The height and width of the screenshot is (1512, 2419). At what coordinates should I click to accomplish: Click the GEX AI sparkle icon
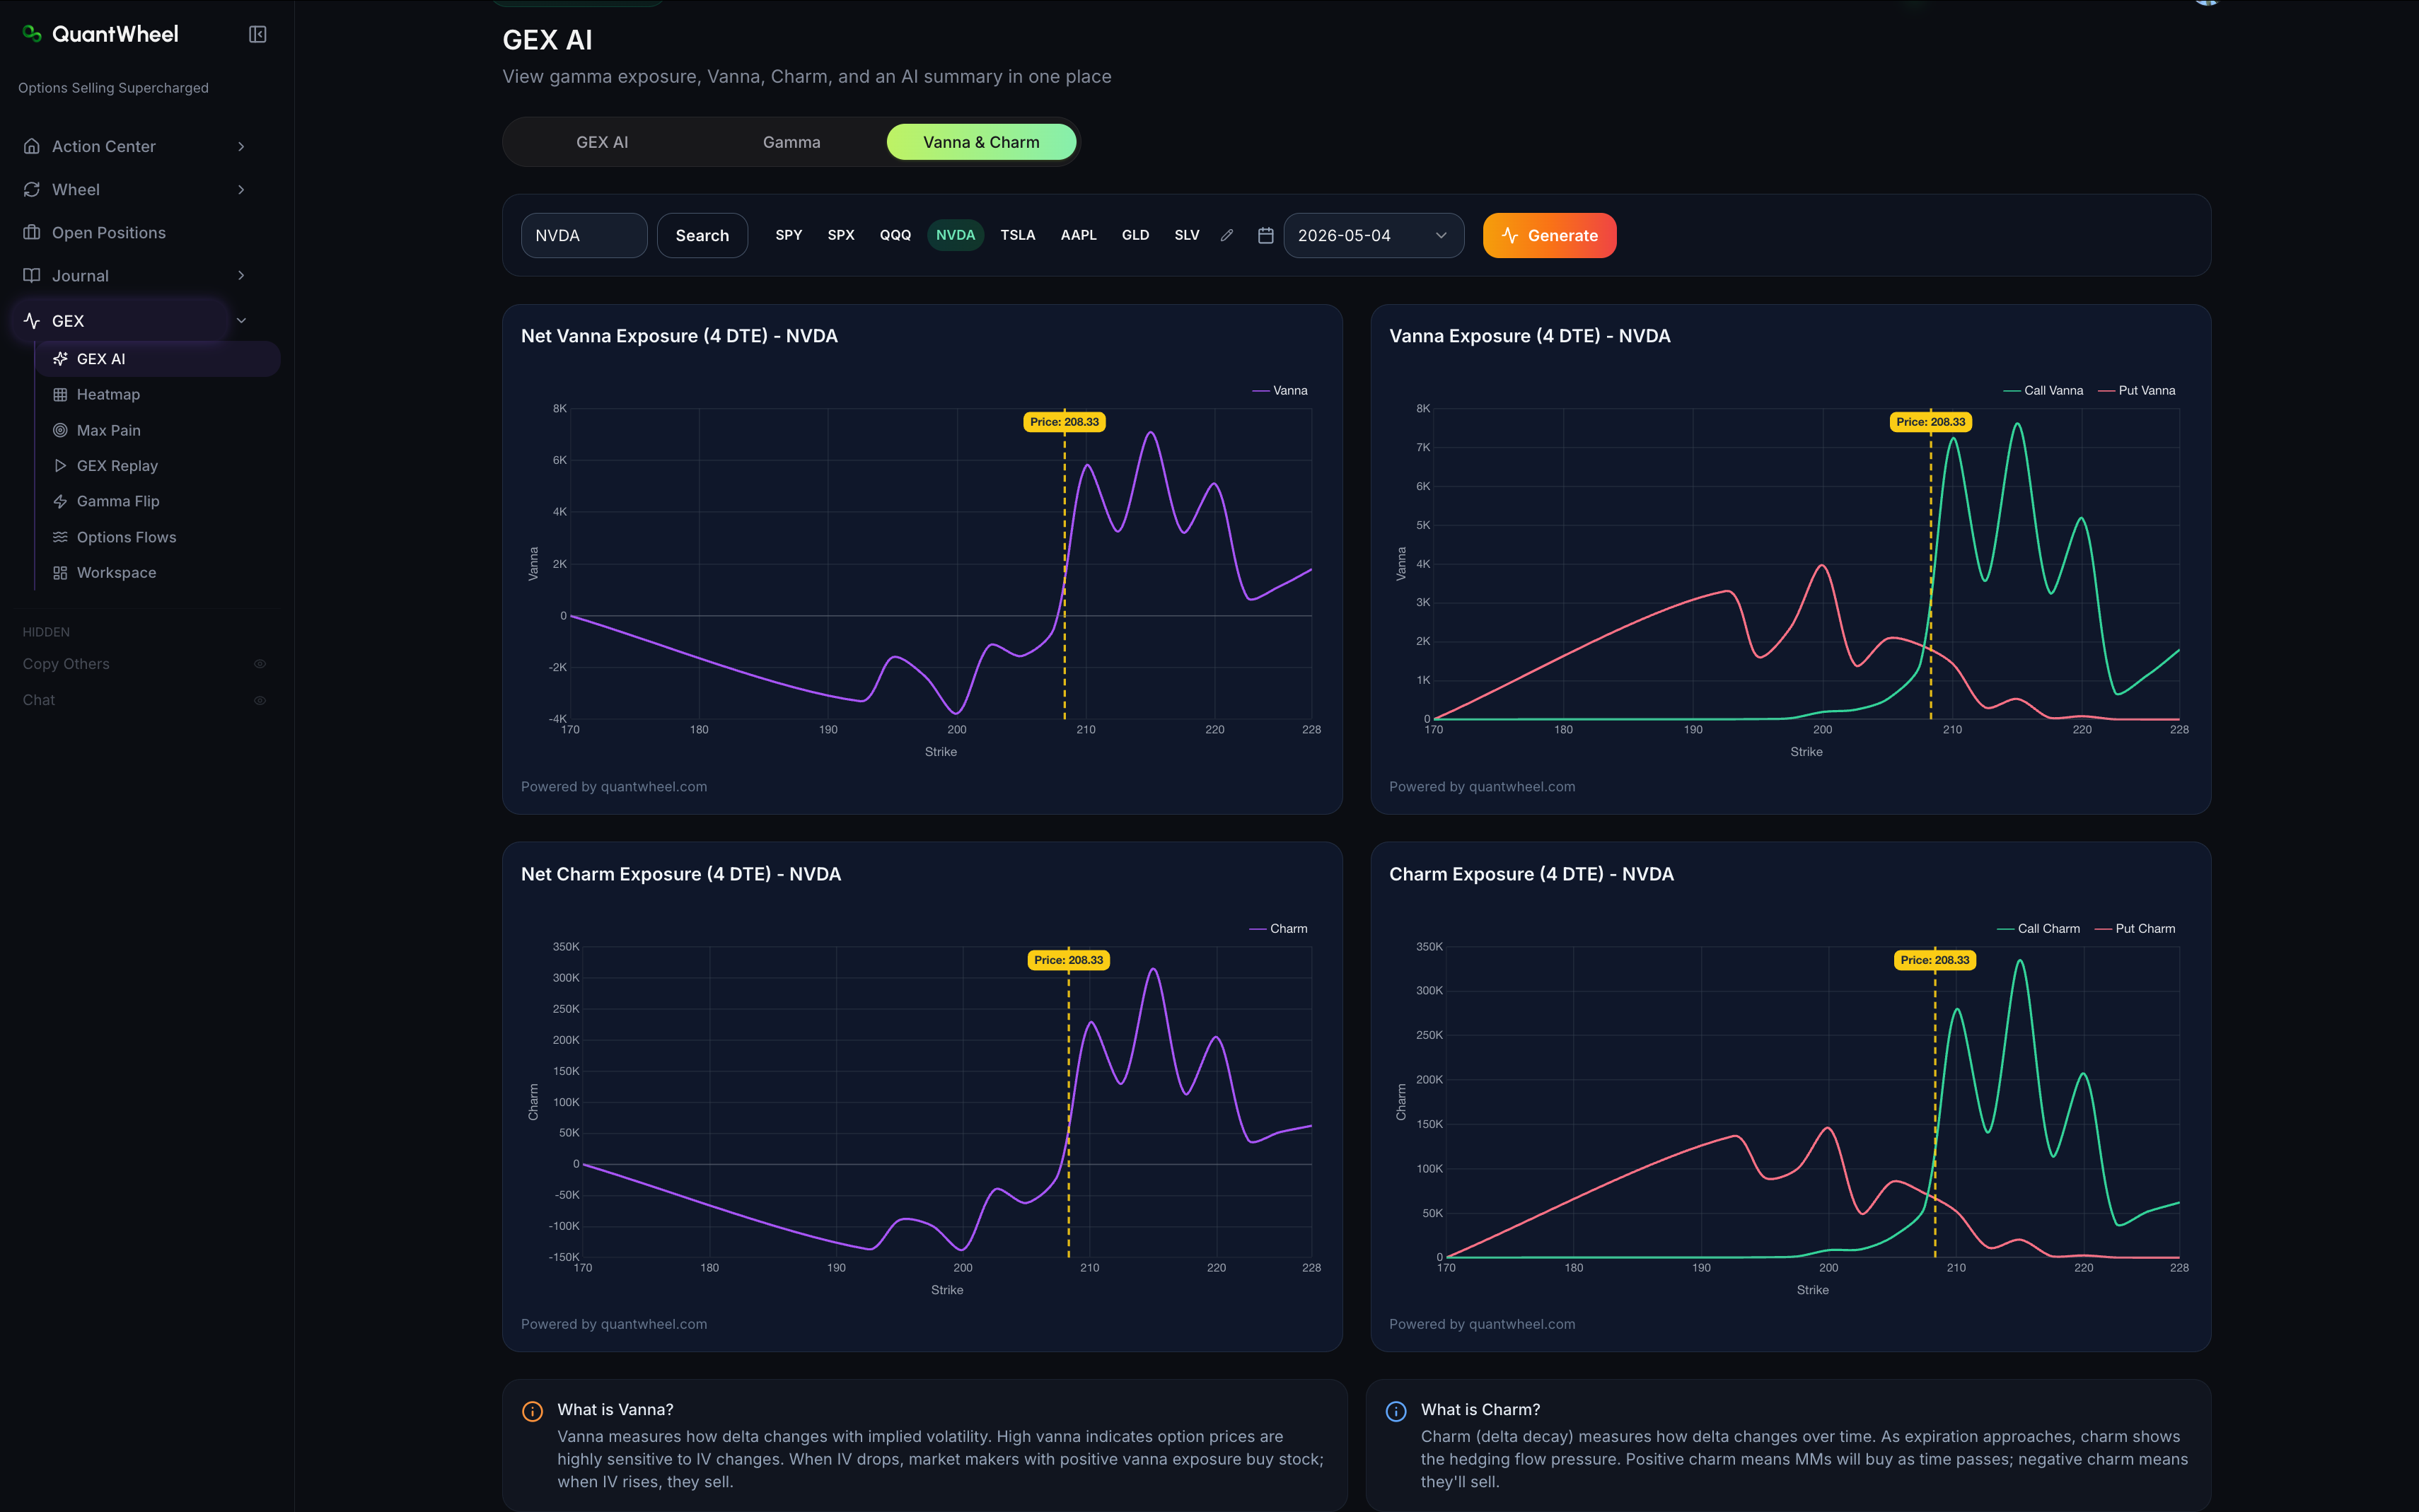point(60,359)
